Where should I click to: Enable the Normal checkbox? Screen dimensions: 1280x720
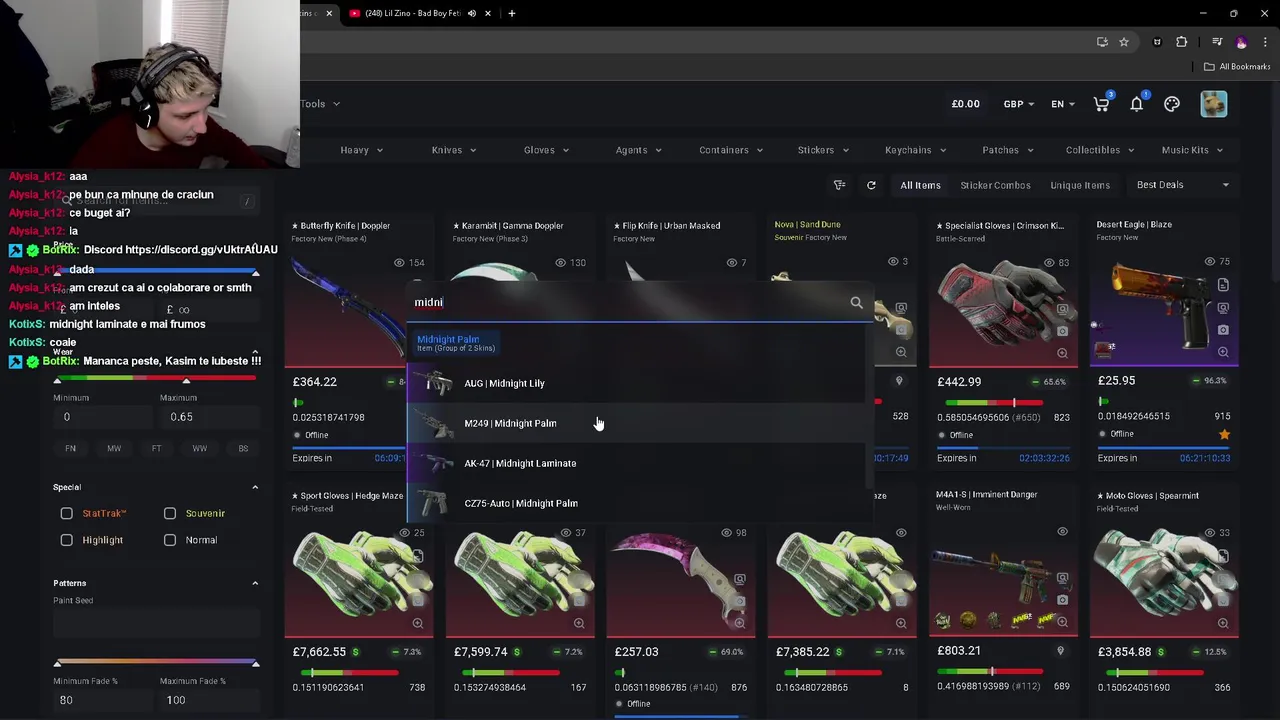coord(170,540)
